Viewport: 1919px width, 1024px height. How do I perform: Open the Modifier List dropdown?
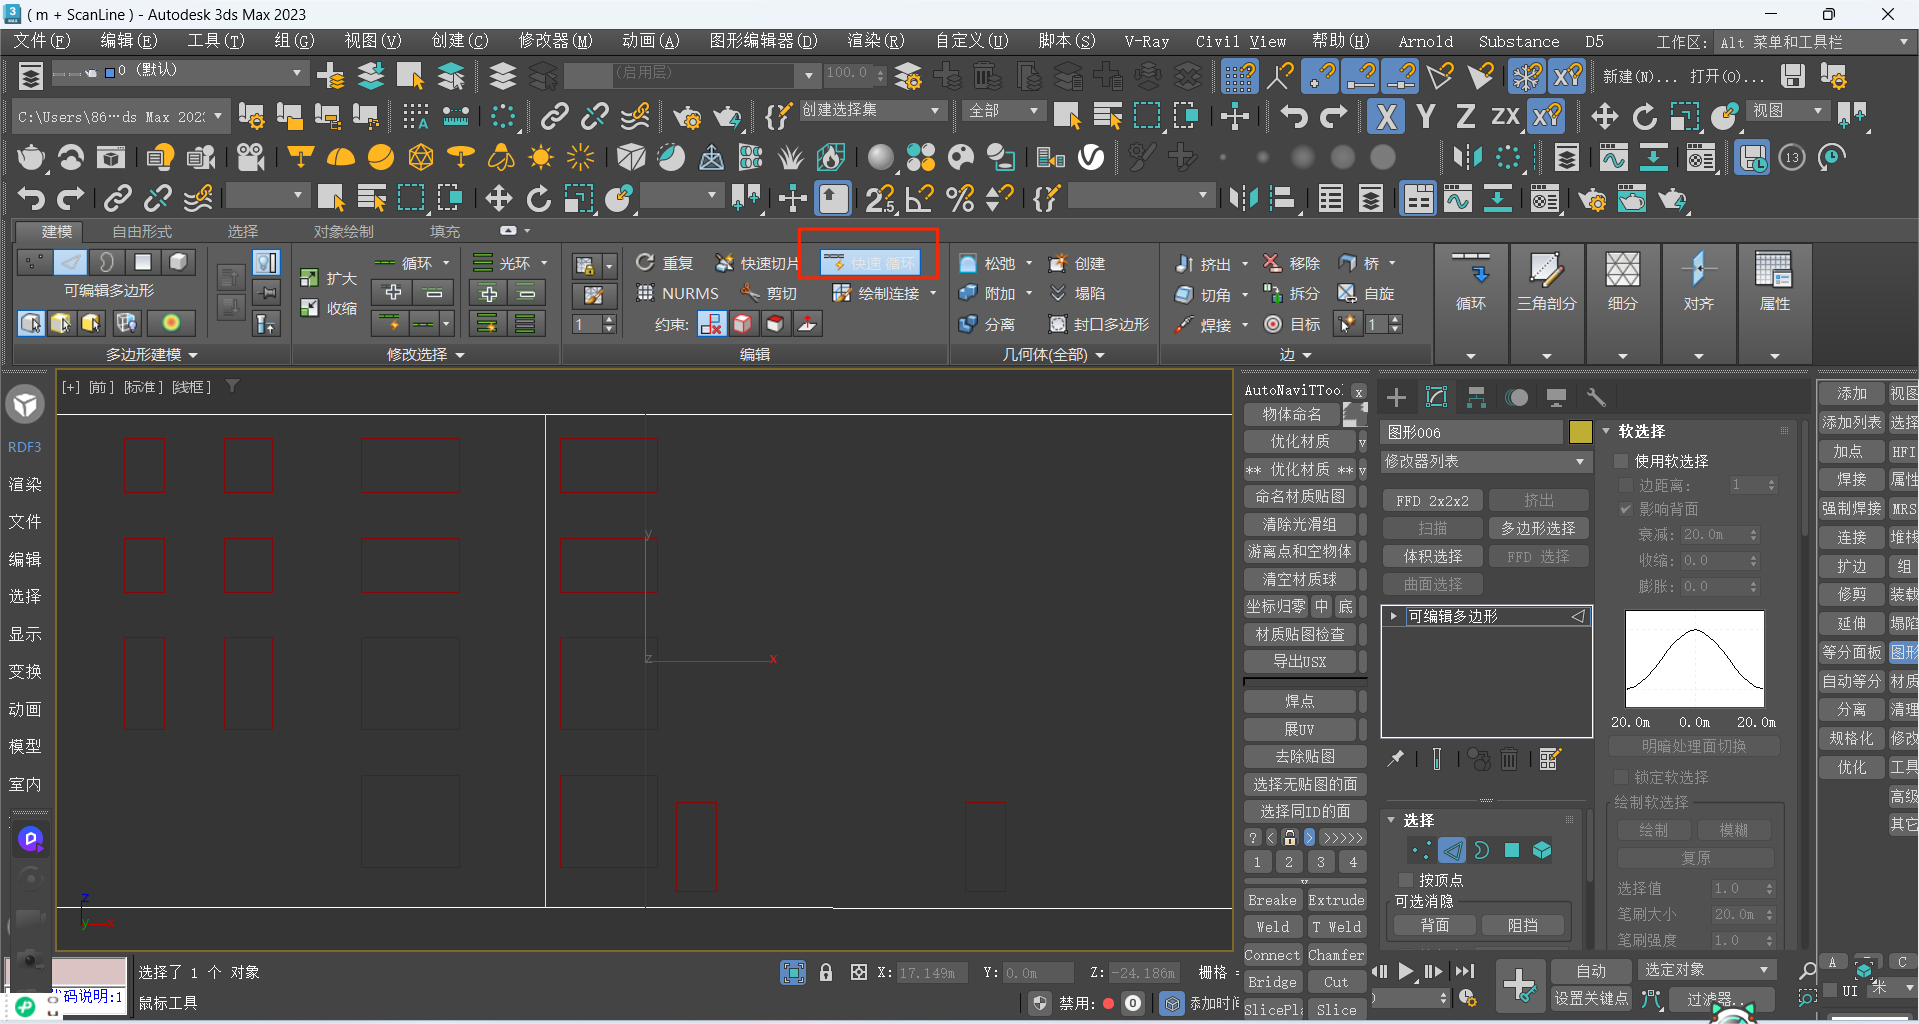(1485, 462)
